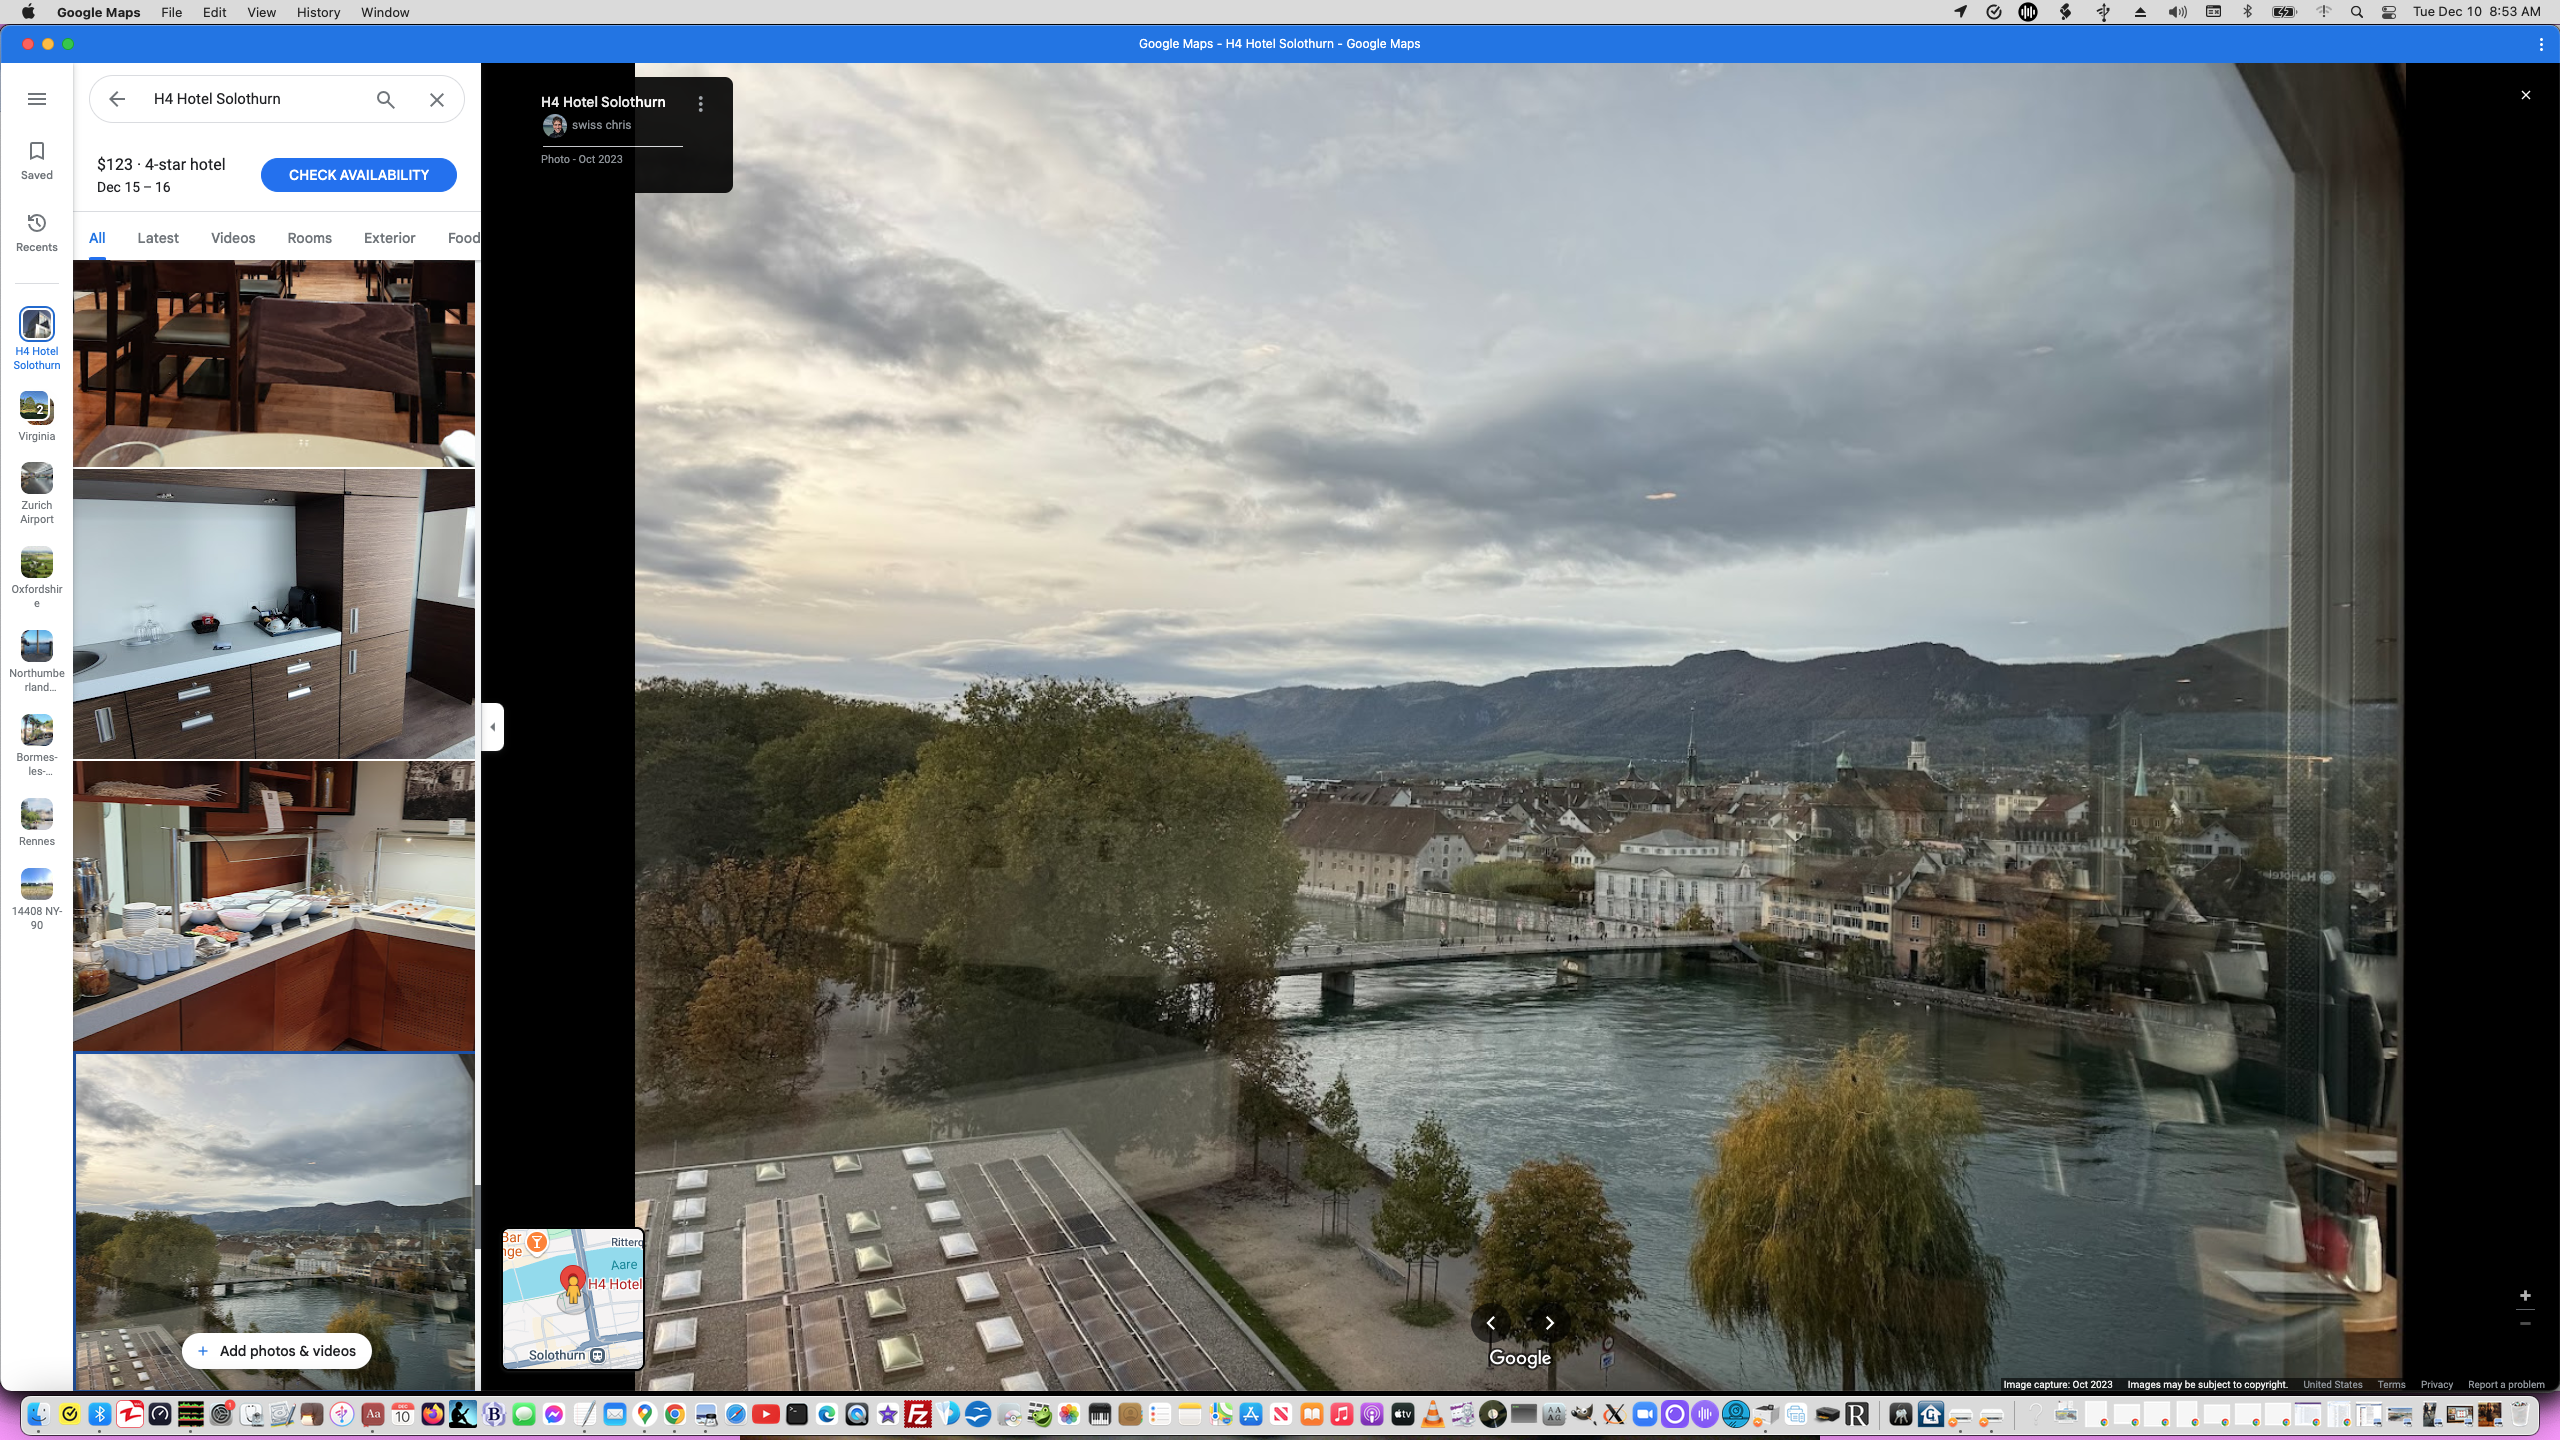Clear search with the X icon

click(437, 100)
